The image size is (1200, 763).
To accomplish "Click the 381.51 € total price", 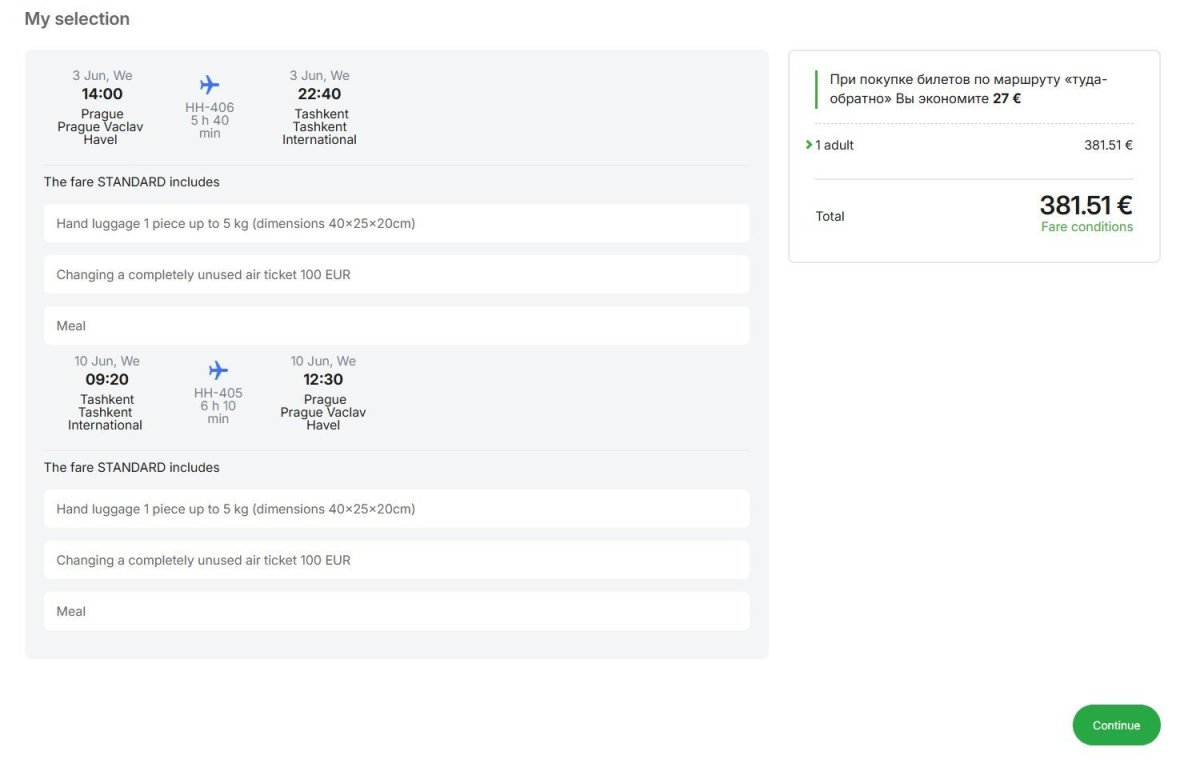I will (x=1085, y=206).
